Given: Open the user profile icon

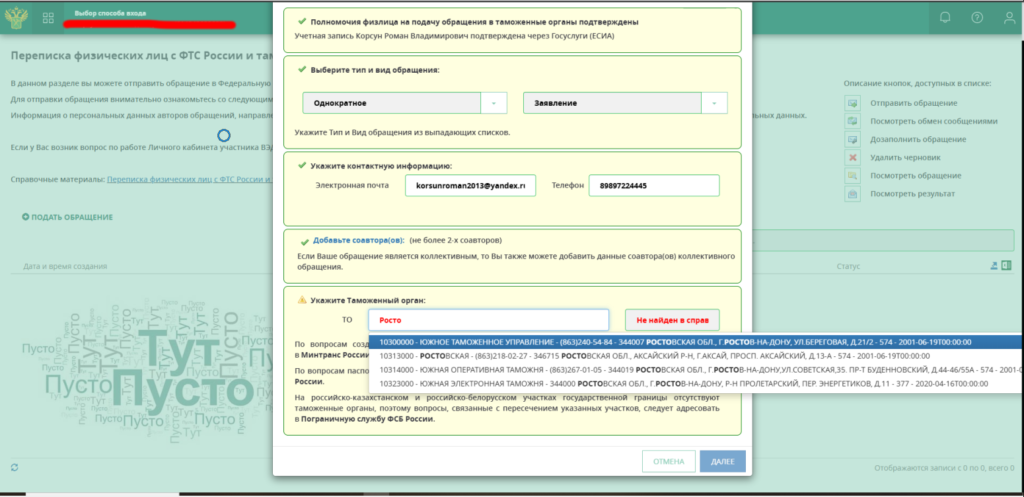Looking at the screenshot, I should (1009, 18).
